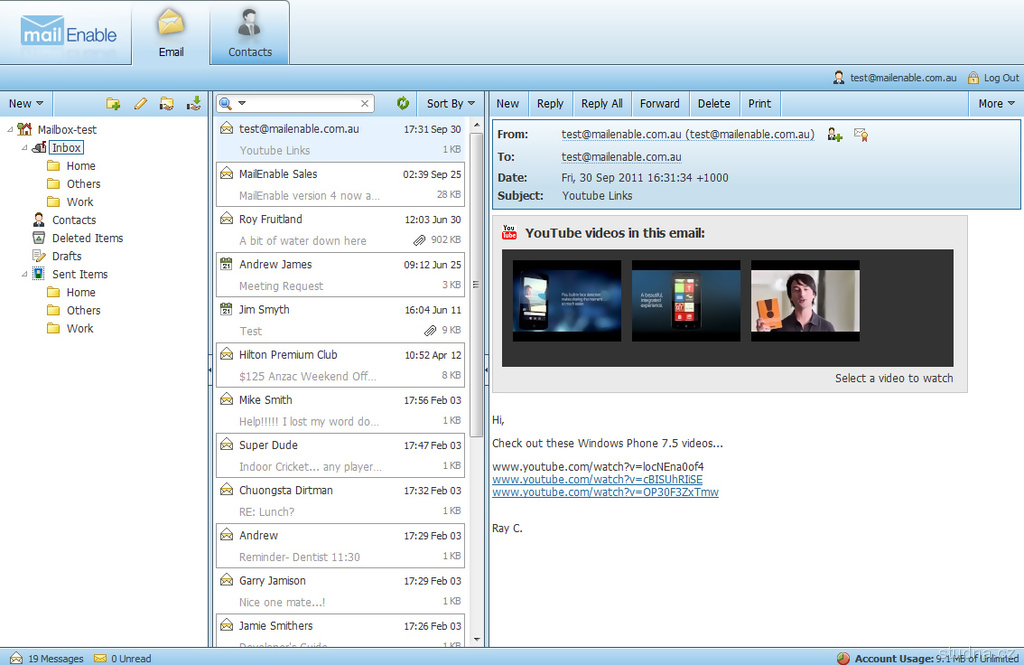Click the share folder icon in folder toolbar
1024x665 pixels.
pyautogui.click(x=167, y=104)
